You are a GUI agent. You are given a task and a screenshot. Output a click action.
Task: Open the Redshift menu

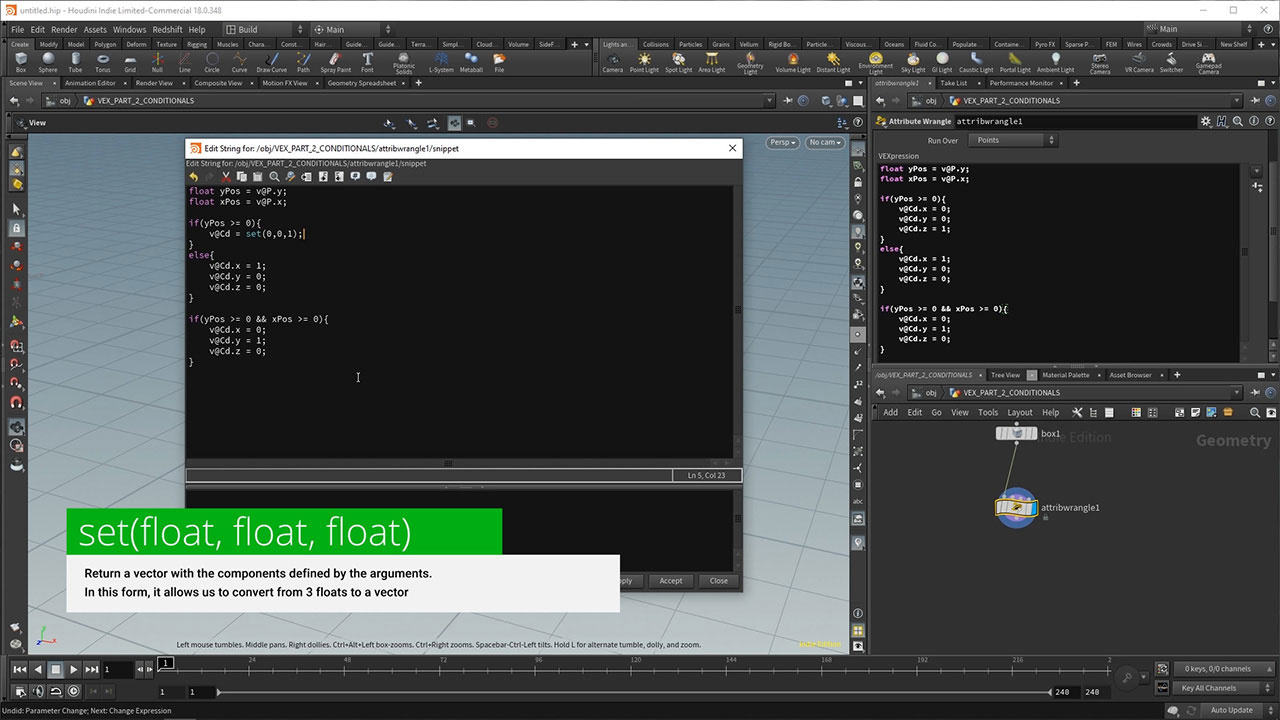pyautogui.click(x=167, y=29)
